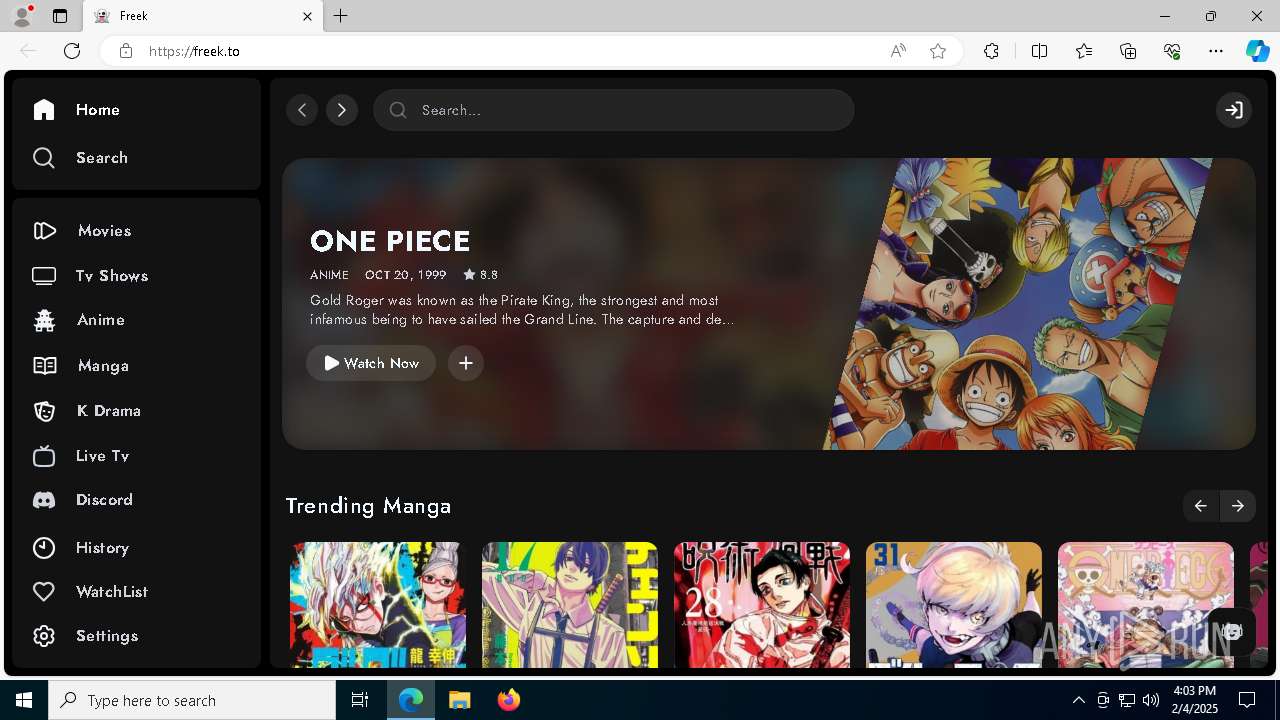The width and height of the screenshot is (1280, 720).
Task: Close the Freek tab
Action: point(308,16)
